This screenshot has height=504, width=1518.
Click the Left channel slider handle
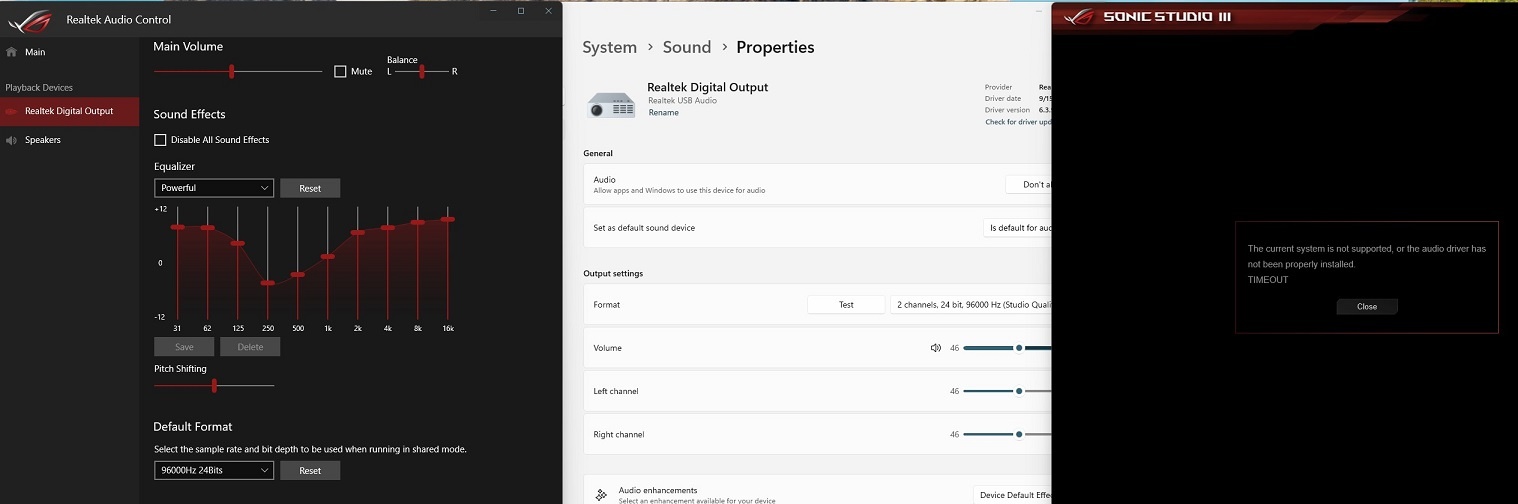tap(1018, 391)
